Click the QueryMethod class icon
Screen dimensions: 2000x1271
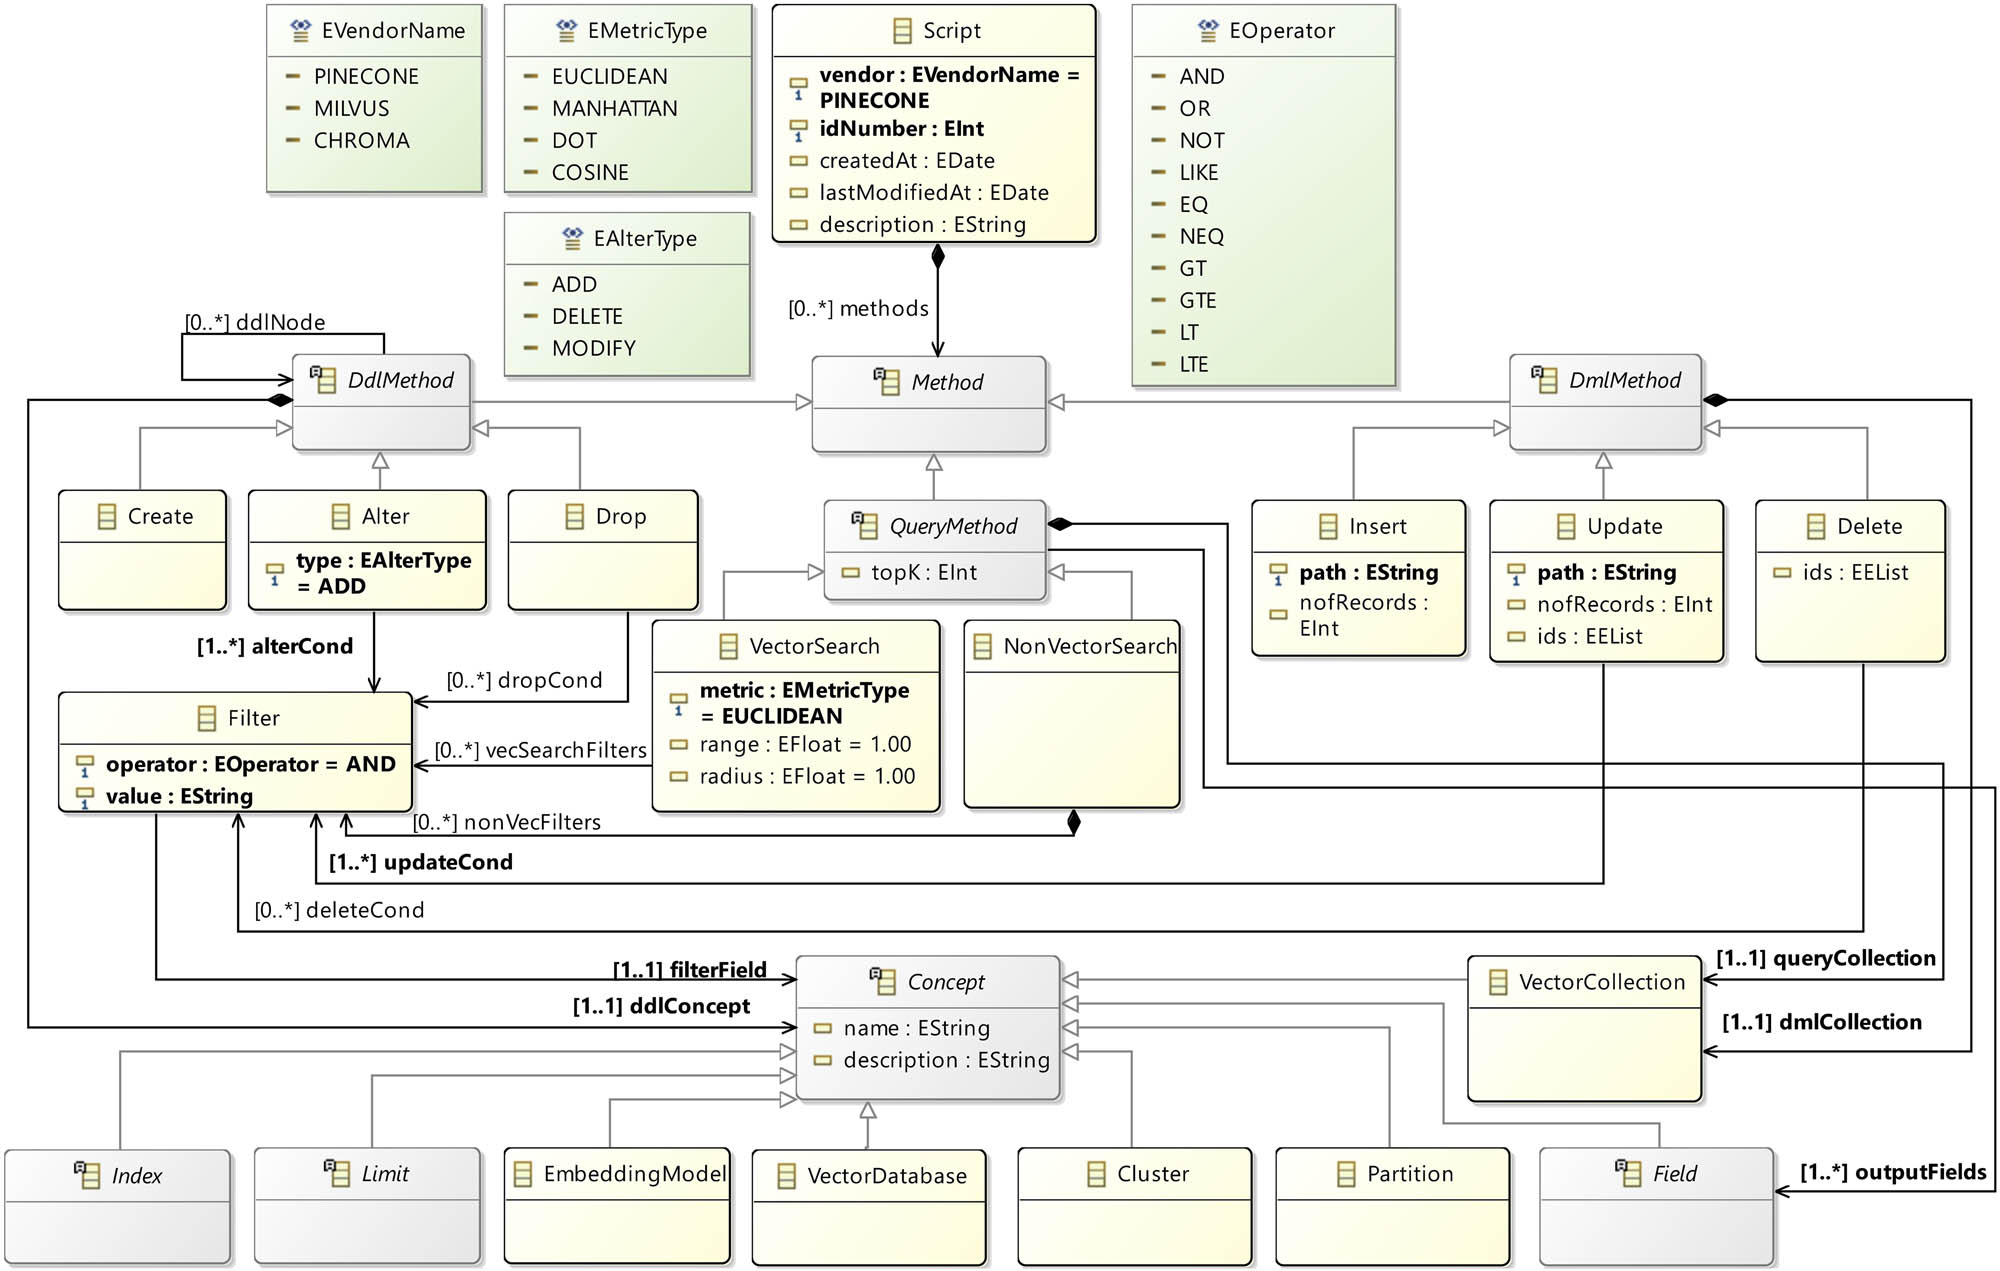pyautogui.click(x=865, y=526)
